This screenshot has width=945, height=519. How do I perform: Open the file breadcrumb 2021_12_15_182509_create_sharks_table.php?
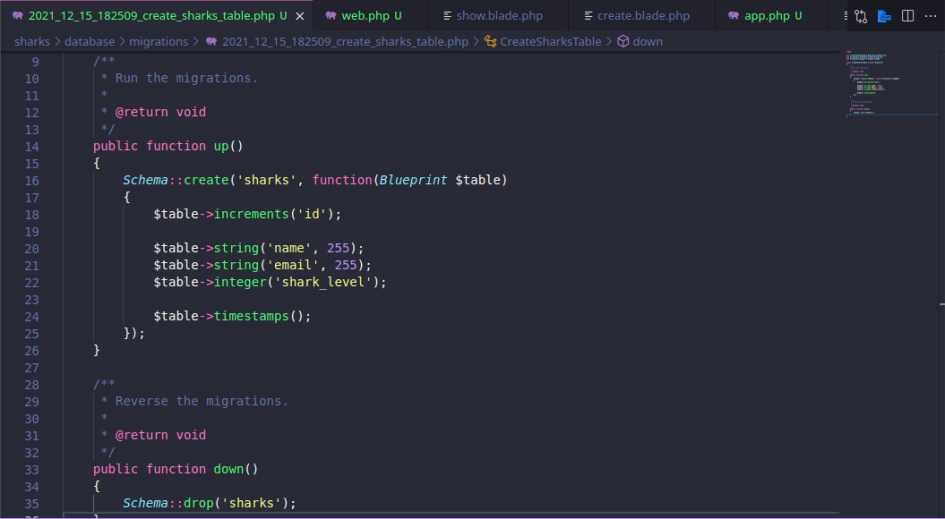pyautogui.click(x=345, y=42)
